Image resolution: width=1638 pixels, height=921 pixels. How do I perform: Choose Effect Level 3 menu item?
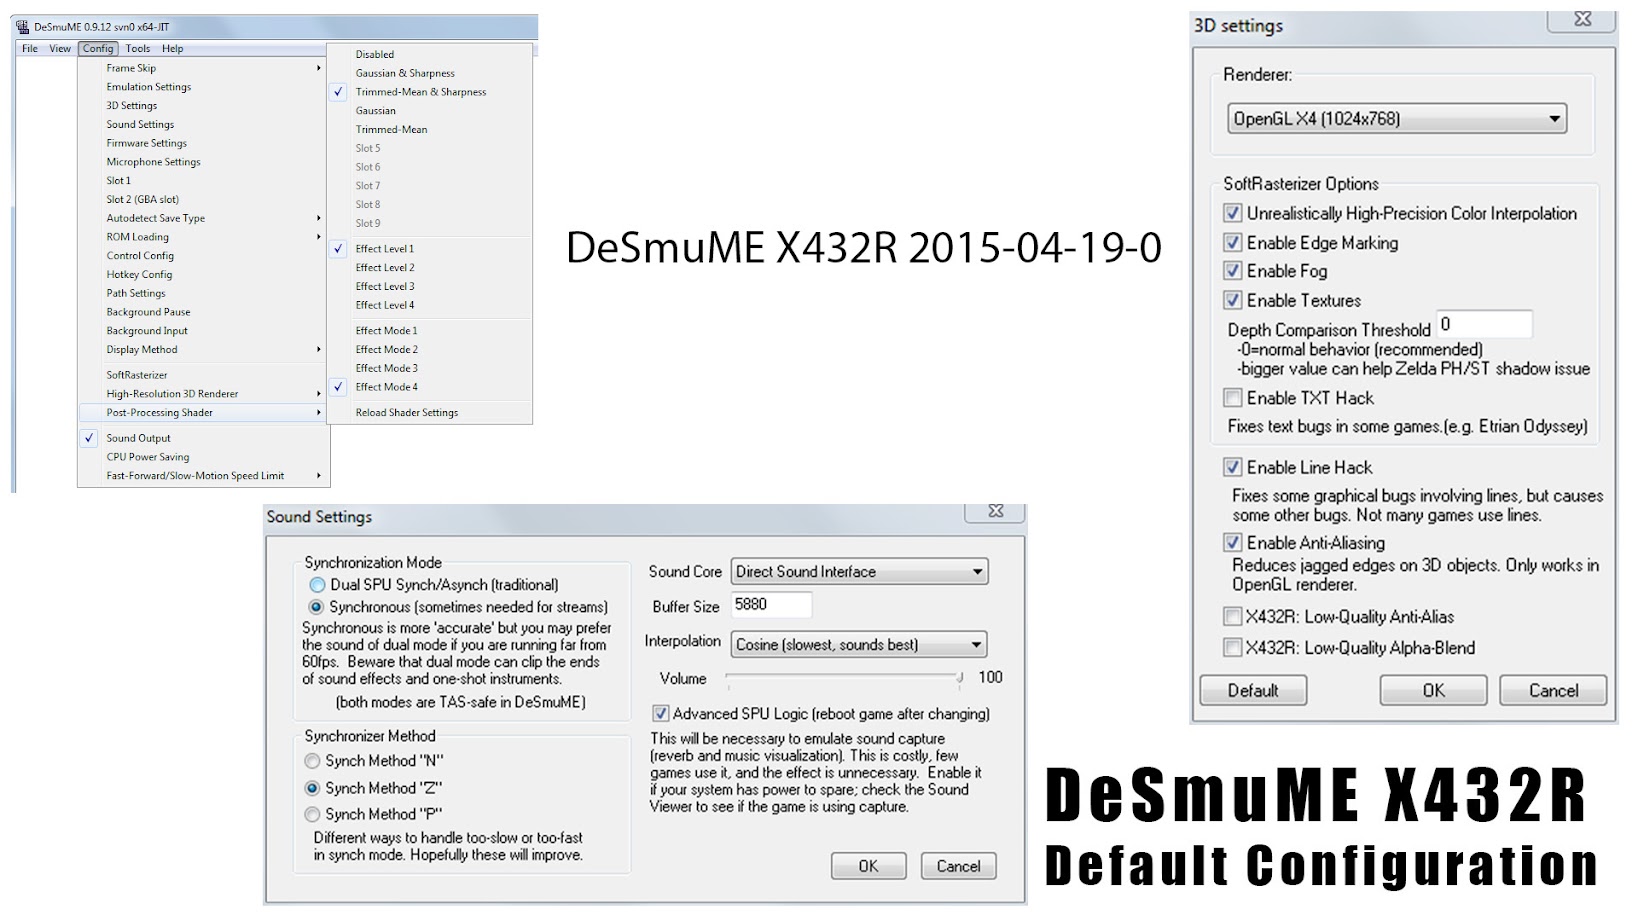coord(385,286)
